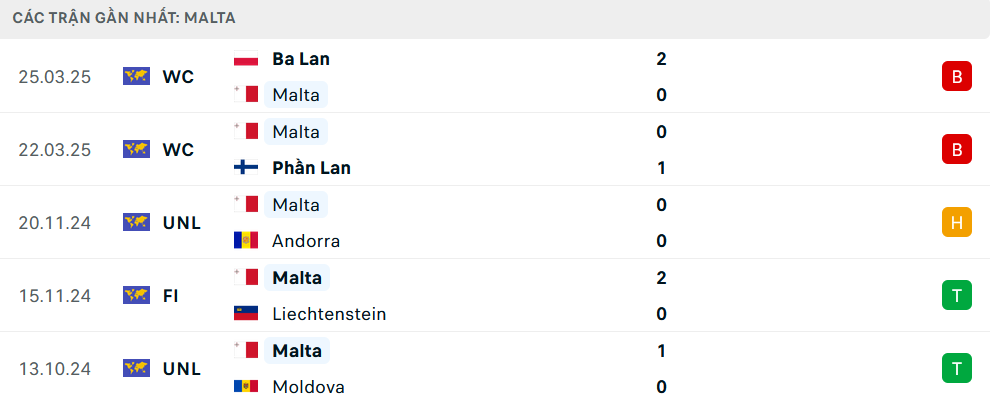This screenshot has height=401, width=993.
Task: Click the red B result badge for the Phần Lan match
Action: (x=956, y=150)
